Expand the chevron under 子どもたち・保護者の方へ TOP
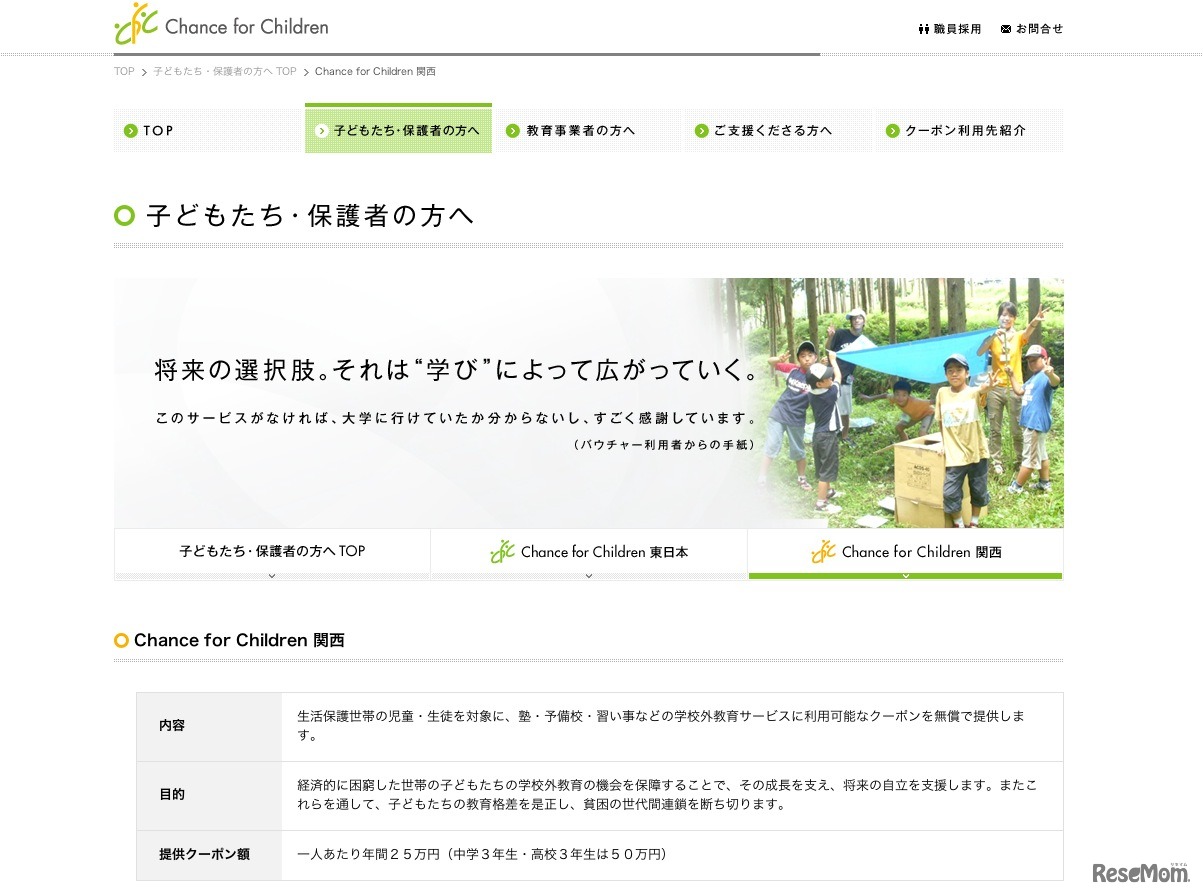The width and height of the screenshot is (1203, 896). coord(272,575)
